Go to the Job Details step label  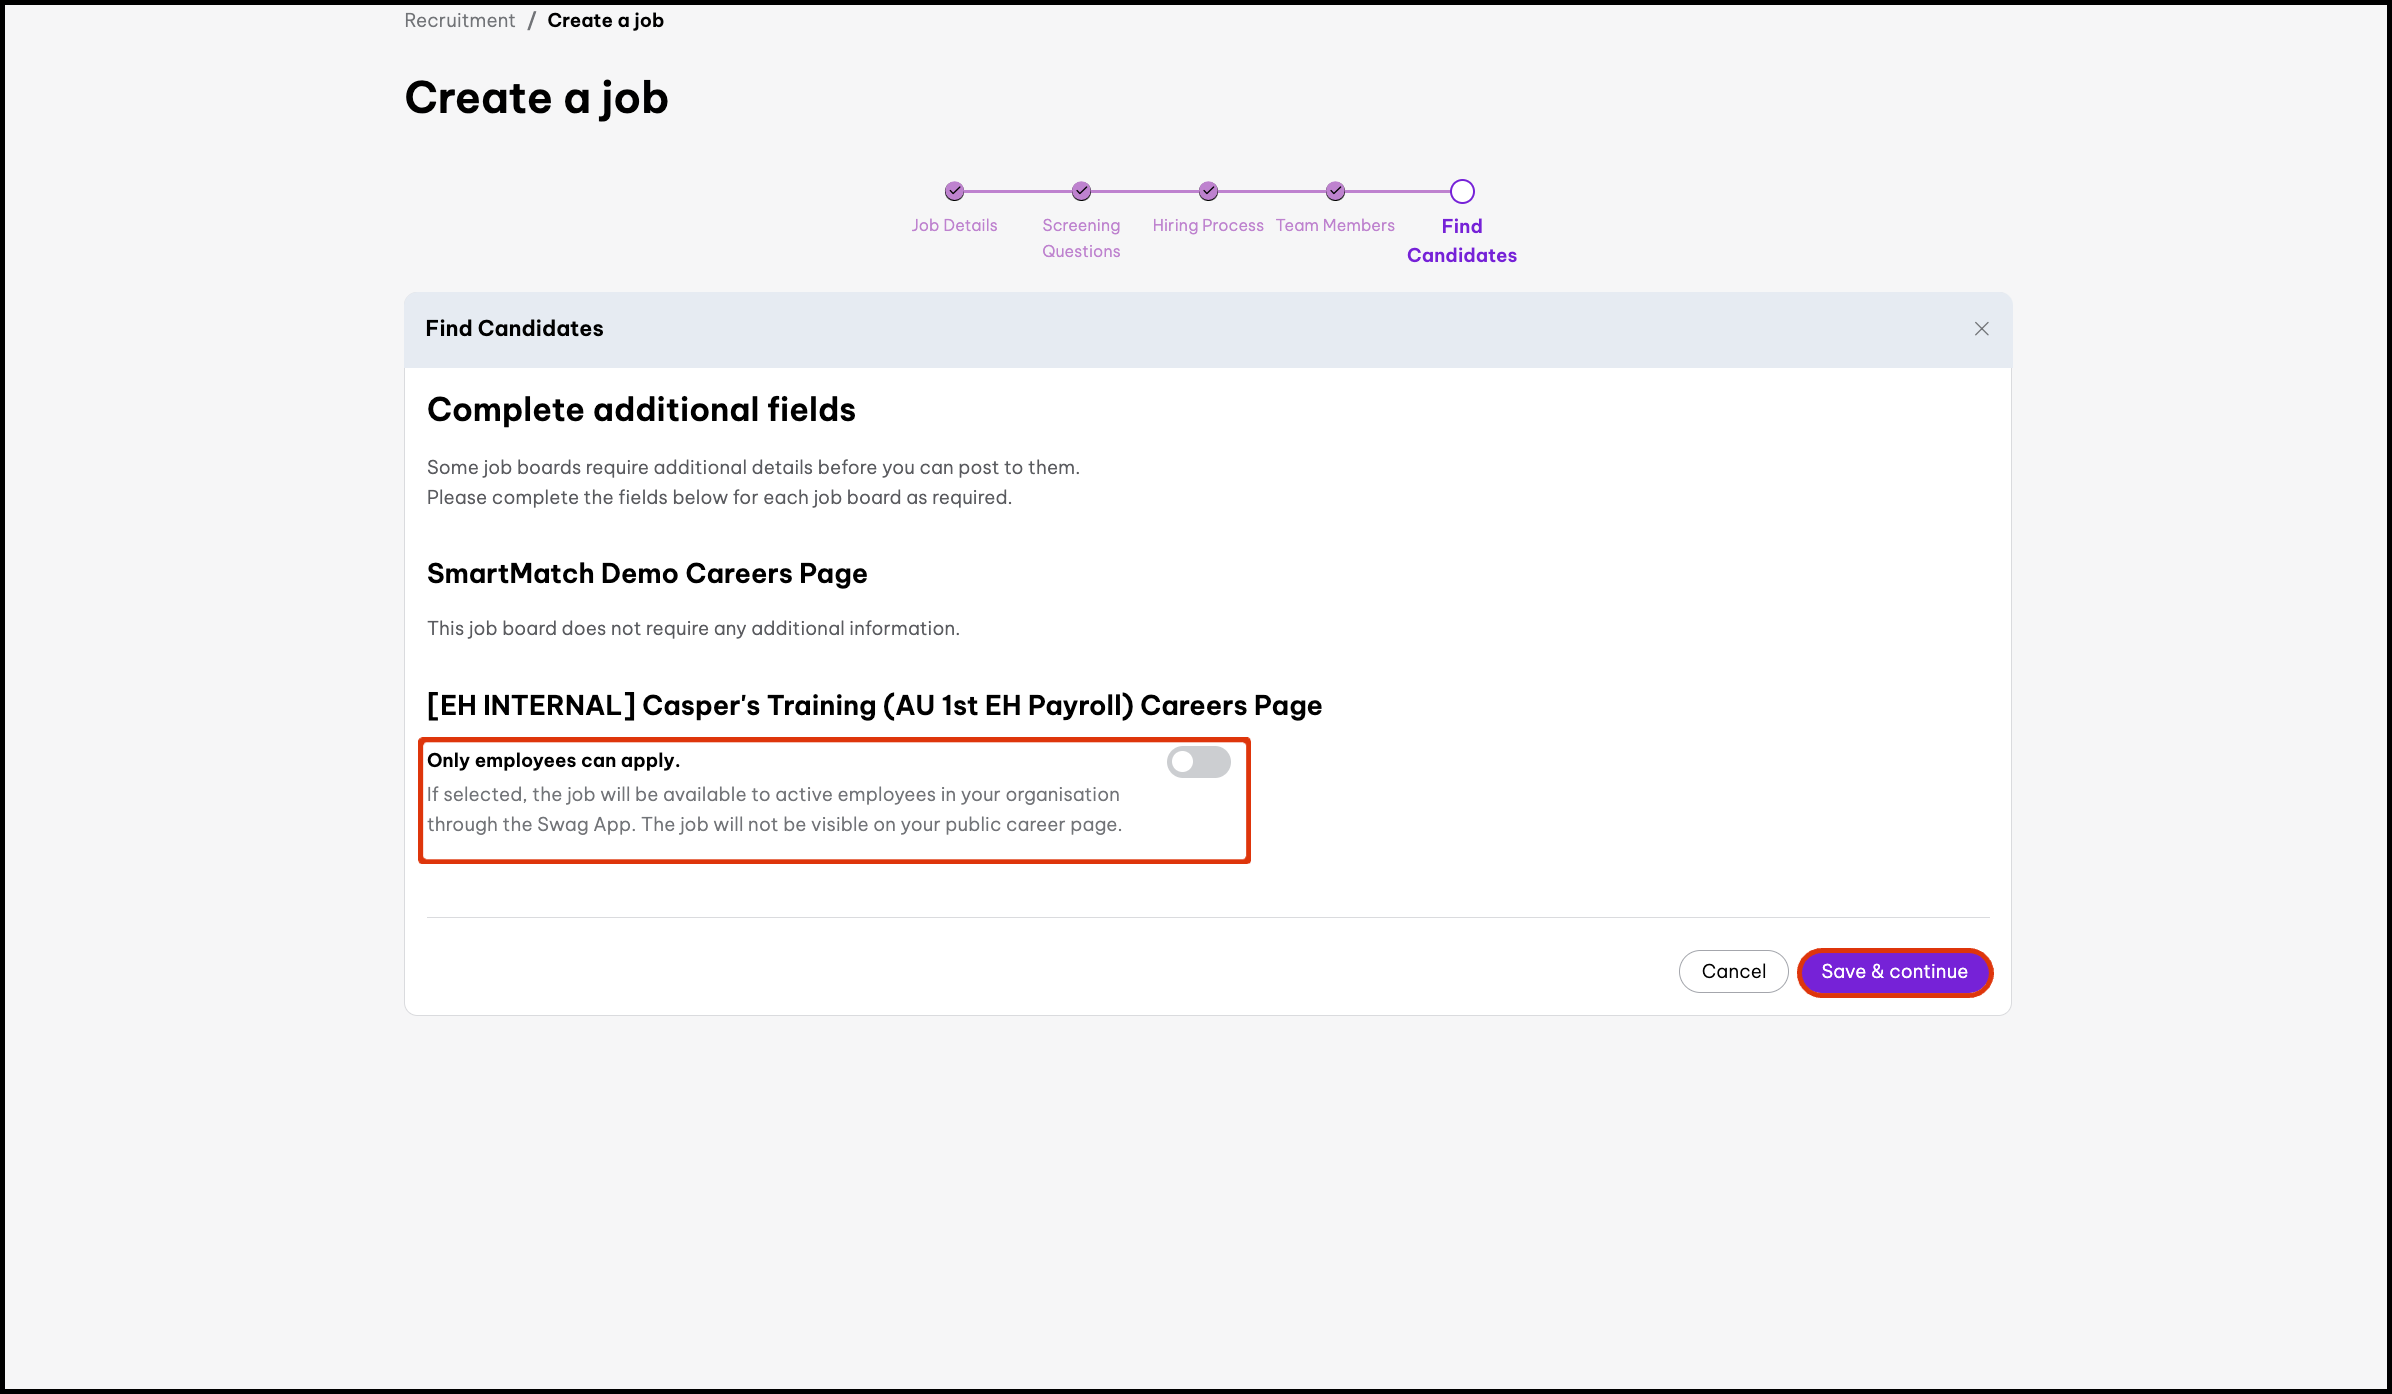pyautogui.click(x=954, y=226)
